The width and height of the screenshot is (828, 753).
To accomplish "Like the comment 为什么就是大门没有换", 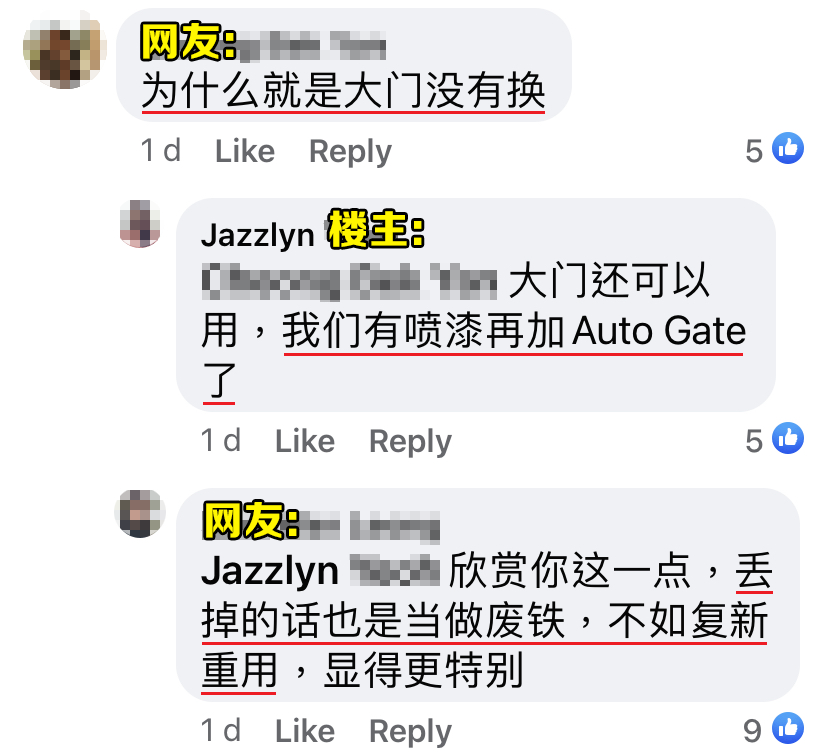I will [x=245, y=152].
